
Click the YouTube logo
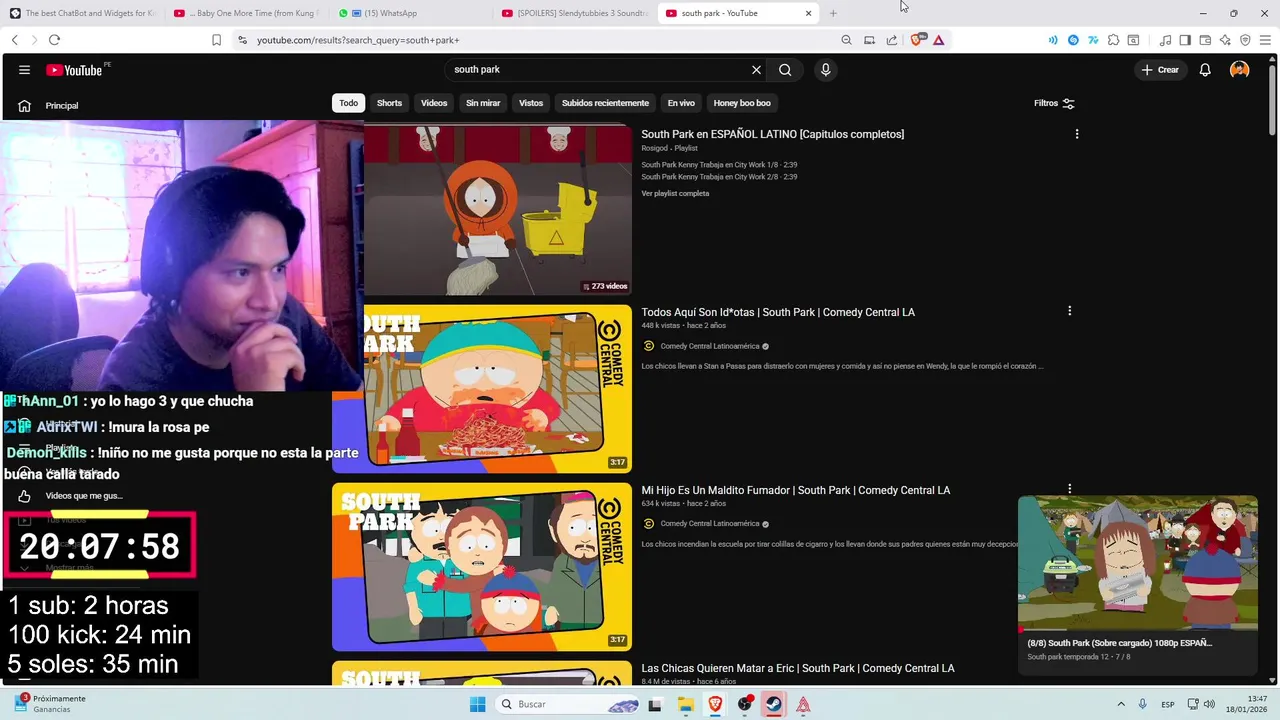tap(75, 70)
